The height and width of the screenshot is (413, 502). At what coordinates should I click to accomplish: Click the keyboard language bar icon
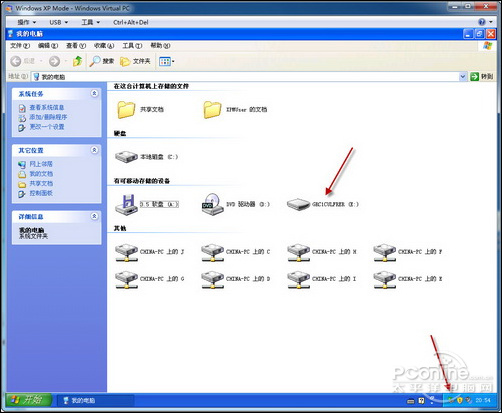pyautogui.click(x=411, y=401)
